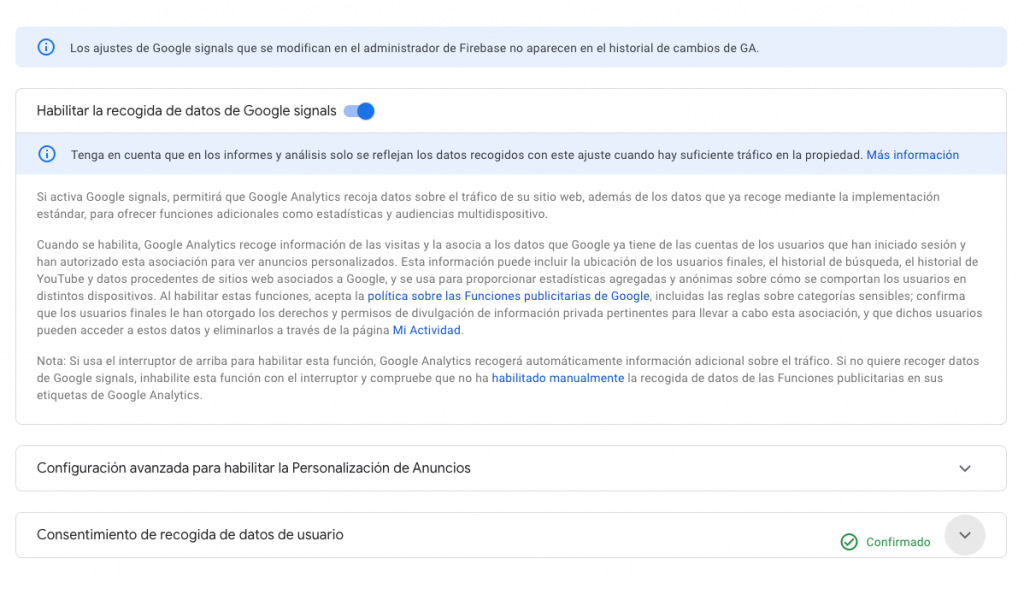Click the green Confirmado checkmark icon
The width and height of the screenshot is (1024, 600).
click(x=849, y=542)
